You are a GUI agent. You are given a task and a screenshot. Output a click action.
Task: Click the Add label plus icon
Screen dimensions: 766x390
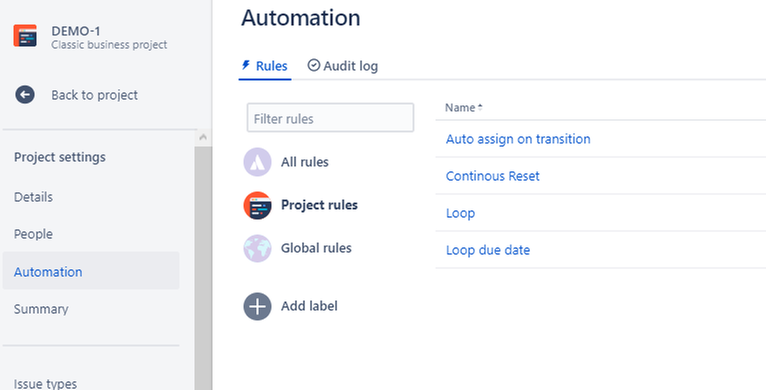tap(257, 306)
